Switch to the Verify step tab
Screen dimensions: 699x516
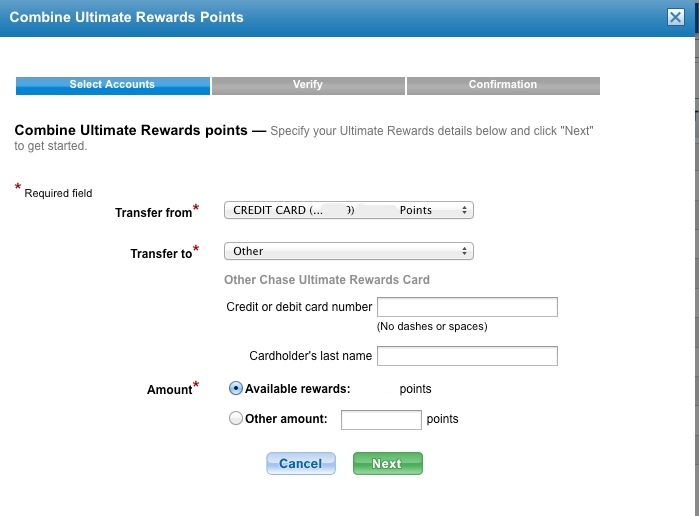coord(308,85)
